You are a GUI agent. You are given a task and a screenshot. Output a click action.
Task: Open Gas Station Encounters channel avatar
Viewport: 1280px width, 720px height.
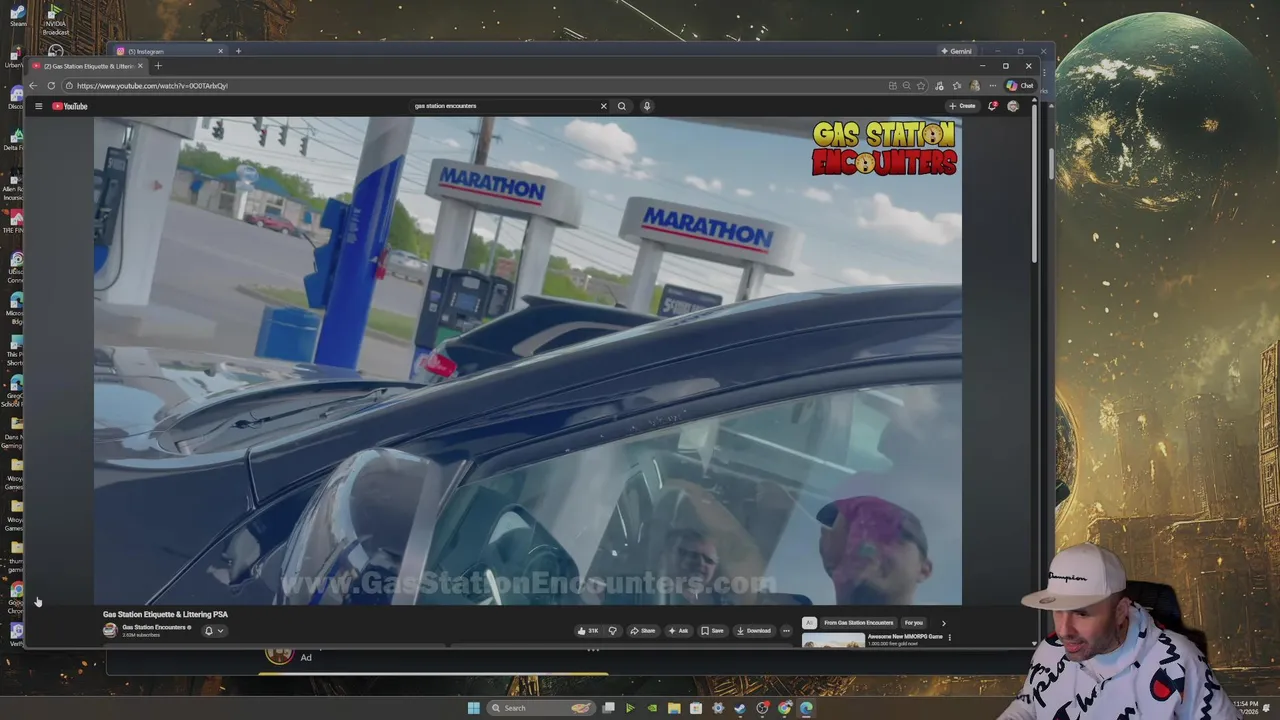tap(110, 630)
